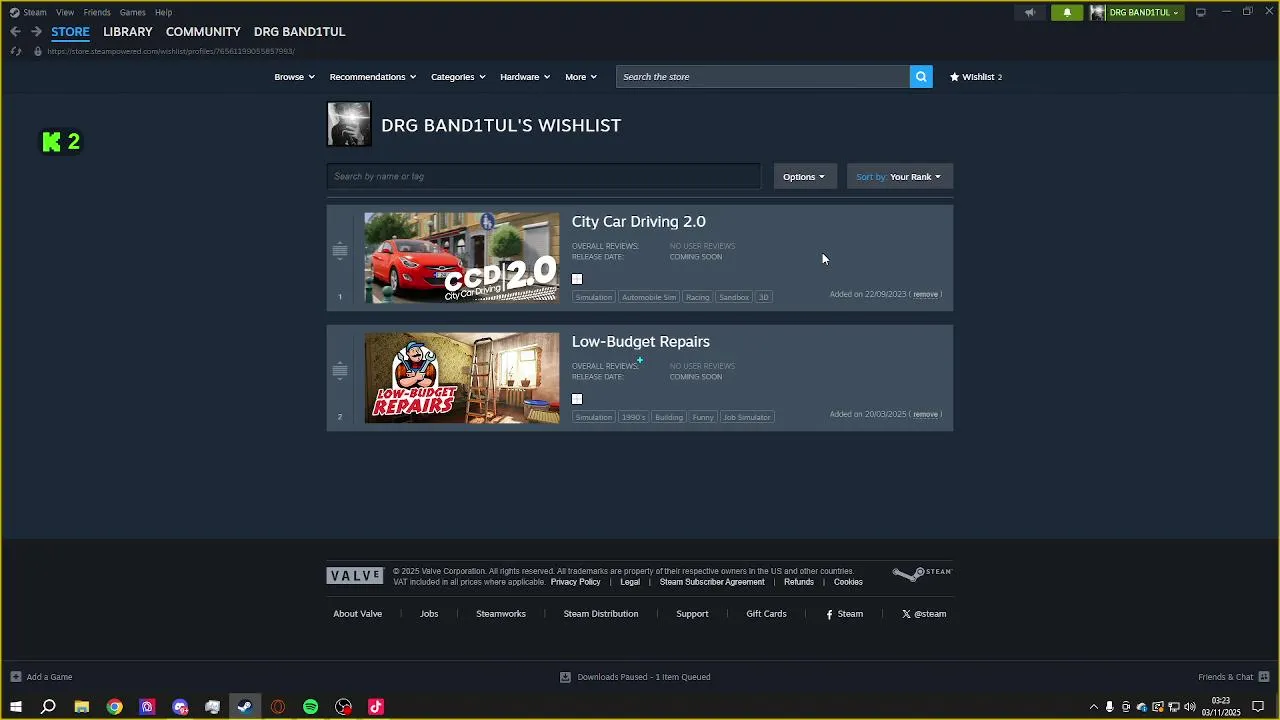Open the Games menu

(x=133, y=12)
